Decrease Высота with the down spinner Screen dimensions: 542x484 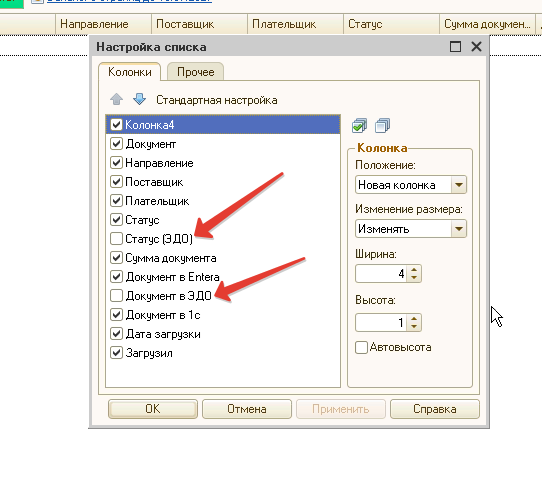click(414, 326)
